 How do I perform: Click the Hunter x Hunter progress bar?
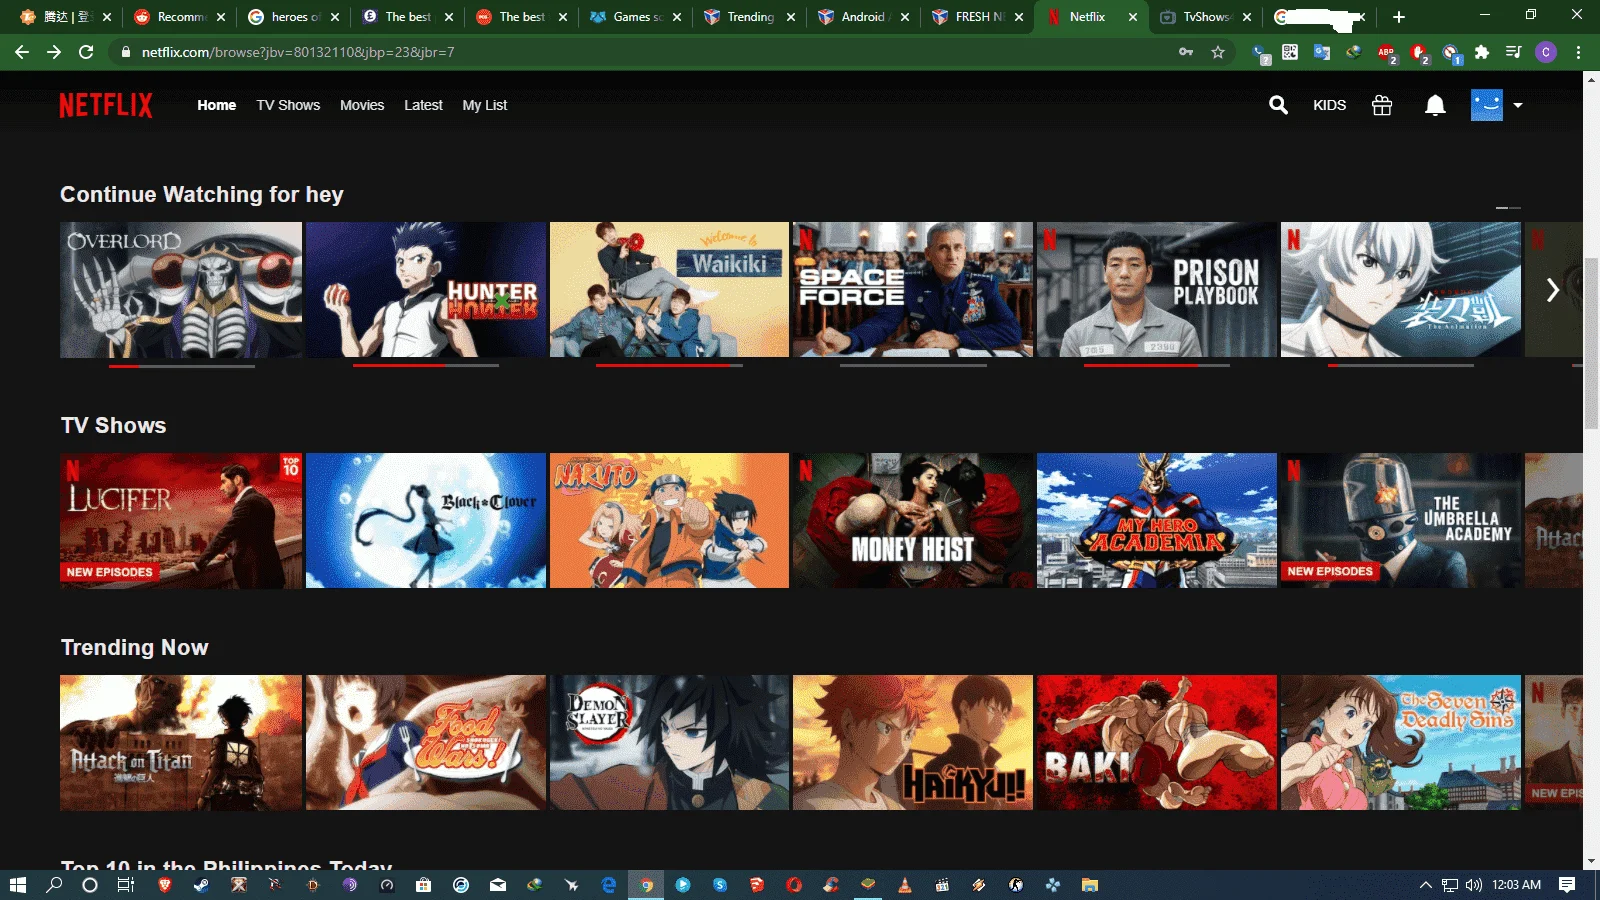[x=426, y=366]
